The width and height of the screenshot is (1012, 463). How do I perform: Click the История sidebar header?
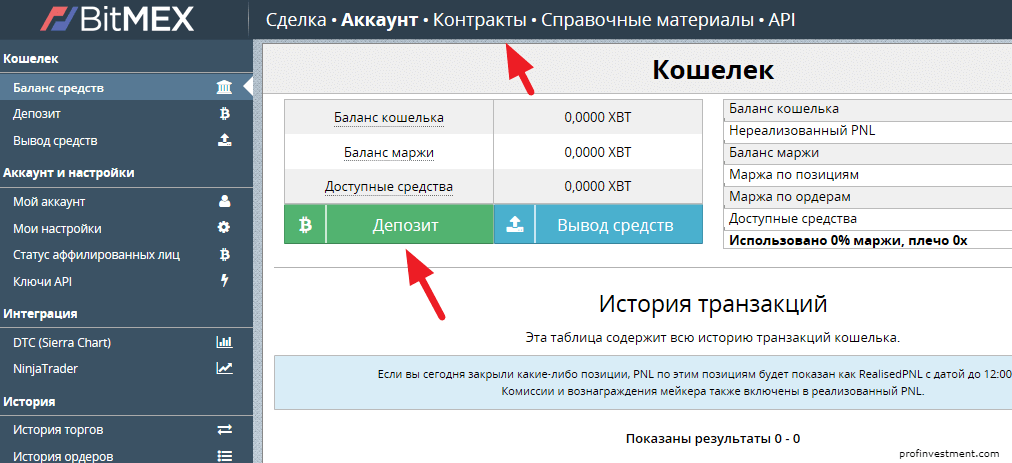pos(28,402)
